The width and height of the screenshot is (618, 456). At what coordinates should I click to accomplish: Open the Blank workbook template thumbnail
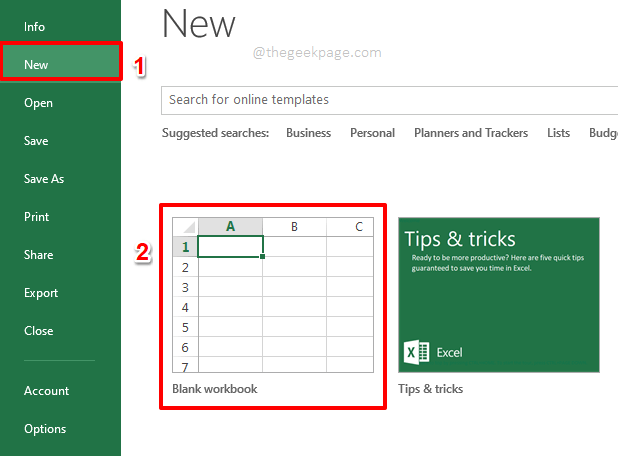pos(272,293)
